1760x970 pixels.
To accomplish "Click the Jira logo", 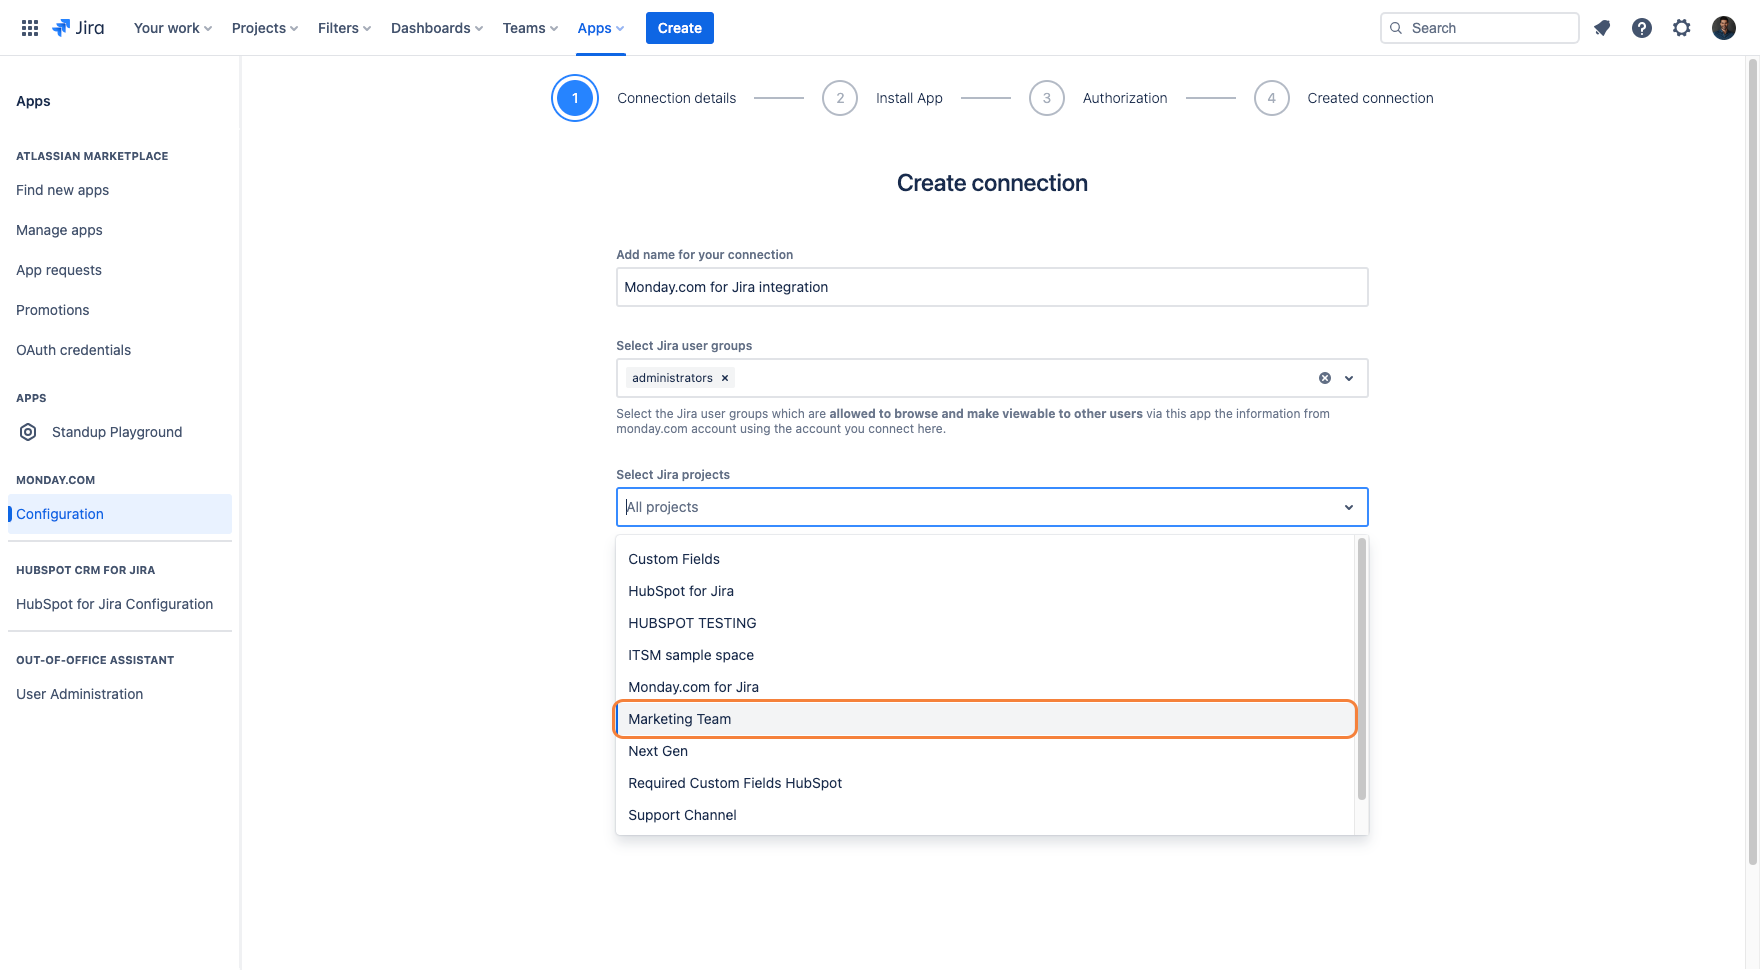I will [78, 28].
